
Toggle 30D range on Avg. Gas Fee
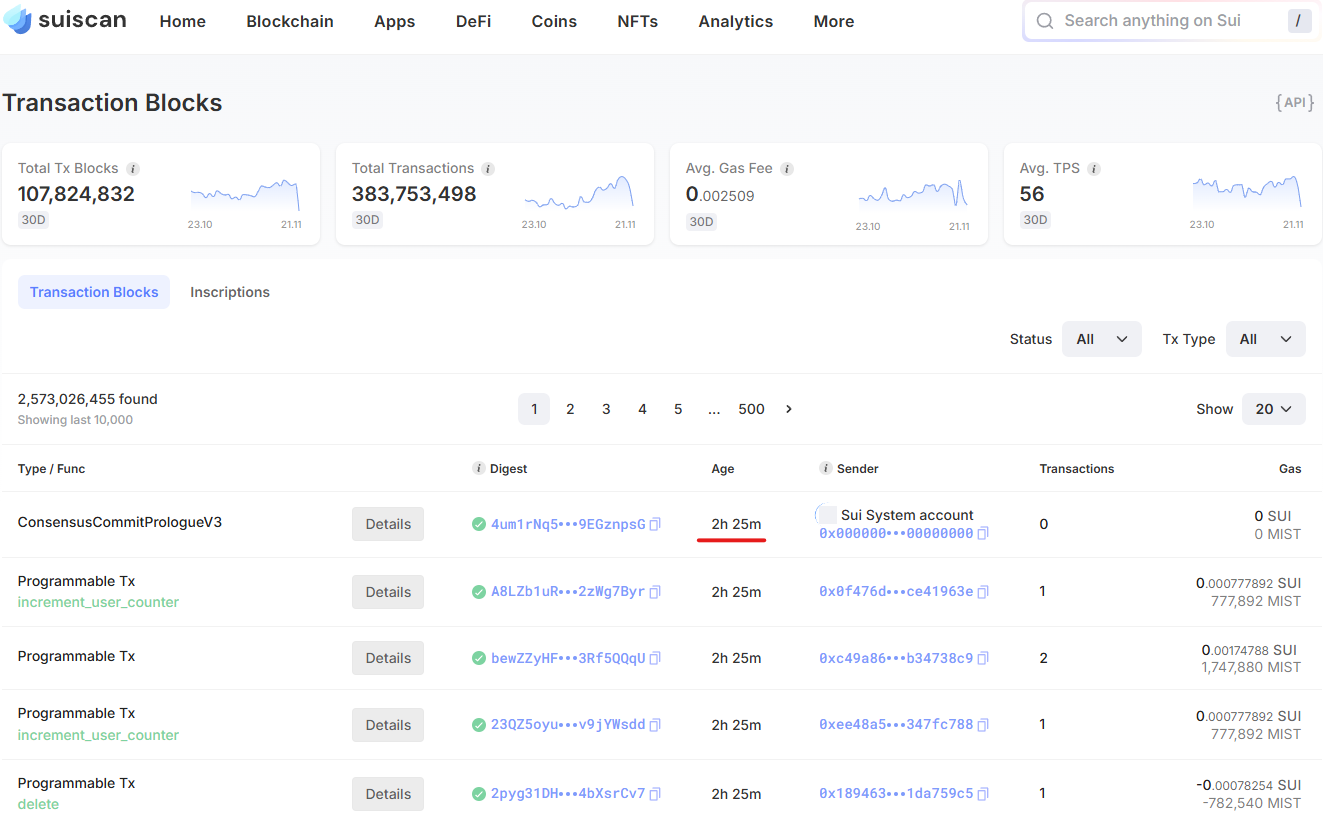point(701,220)
